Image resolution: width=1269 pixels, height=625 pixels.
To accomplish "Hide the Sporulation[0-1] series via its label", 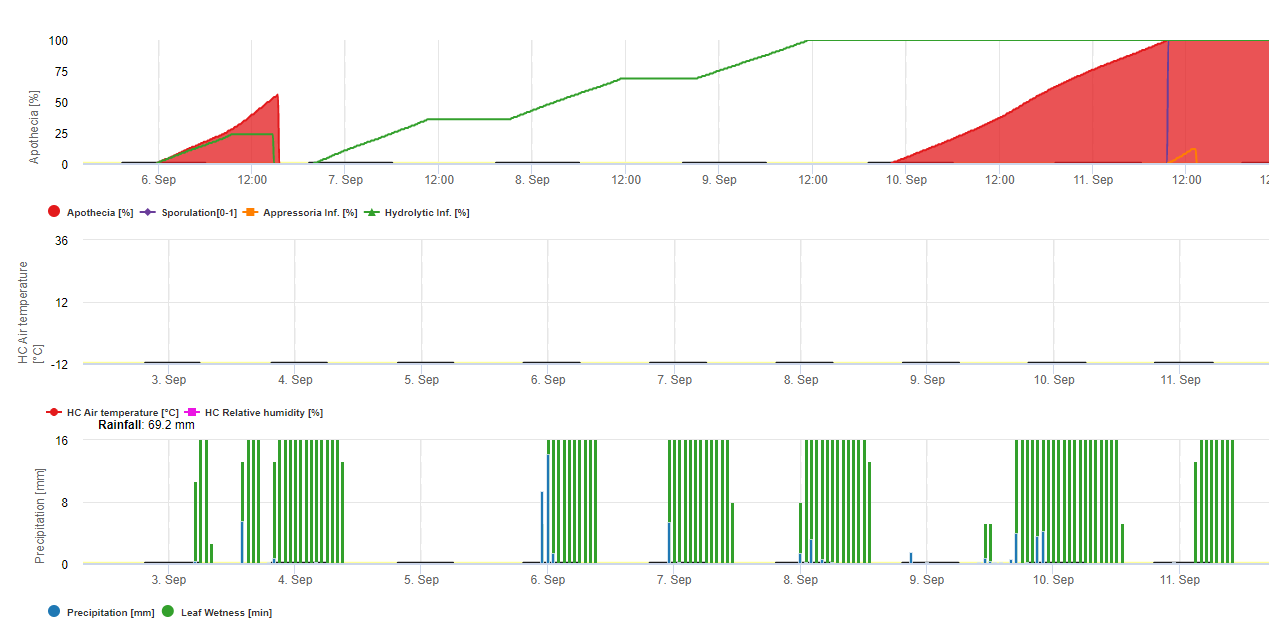I will pyautogui.click(x=199, y=213).
